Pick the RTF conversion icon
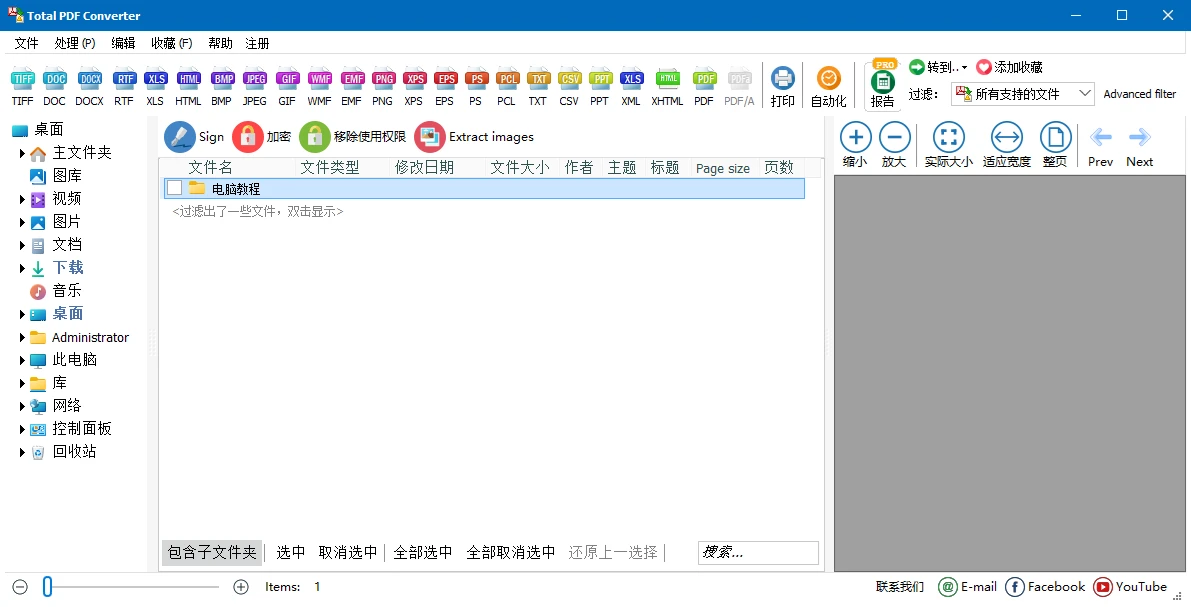1191x607 pixels. [x=124, y=86]
